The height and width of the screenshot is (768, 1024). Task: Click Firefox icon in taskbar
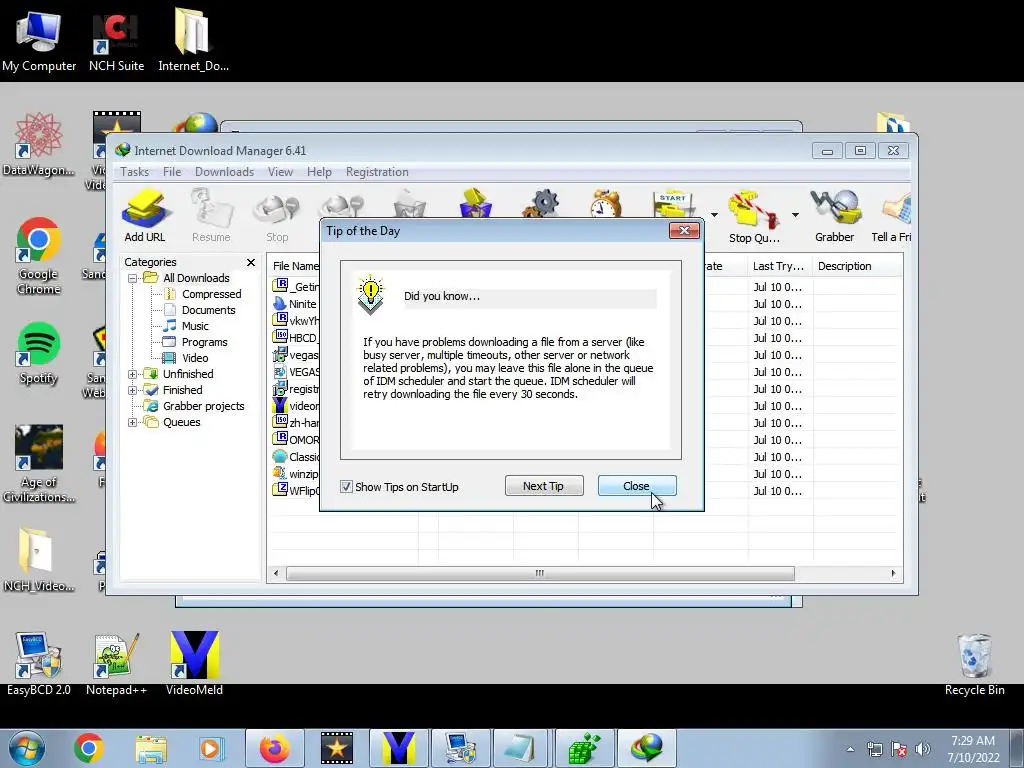274,748
